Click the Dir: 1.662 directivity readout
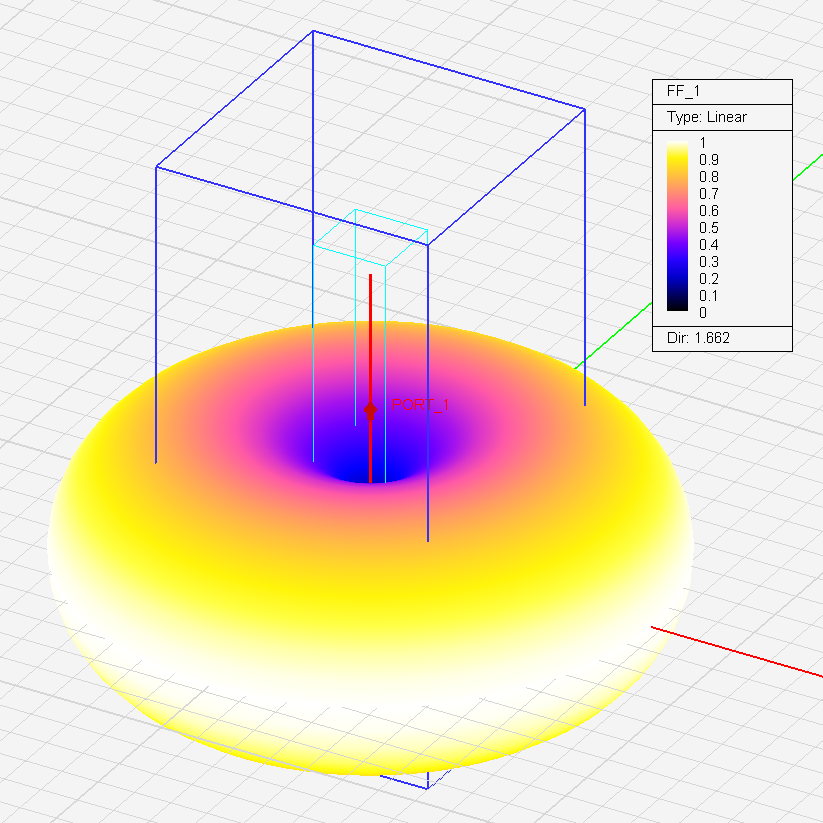The height and width of the screenshot is (823, 823). 698,338
